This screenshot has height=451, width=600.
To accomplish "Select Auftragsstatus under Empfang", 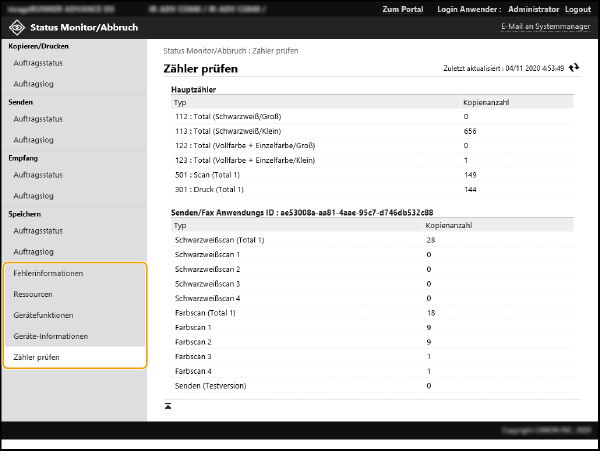I will 38,175.
